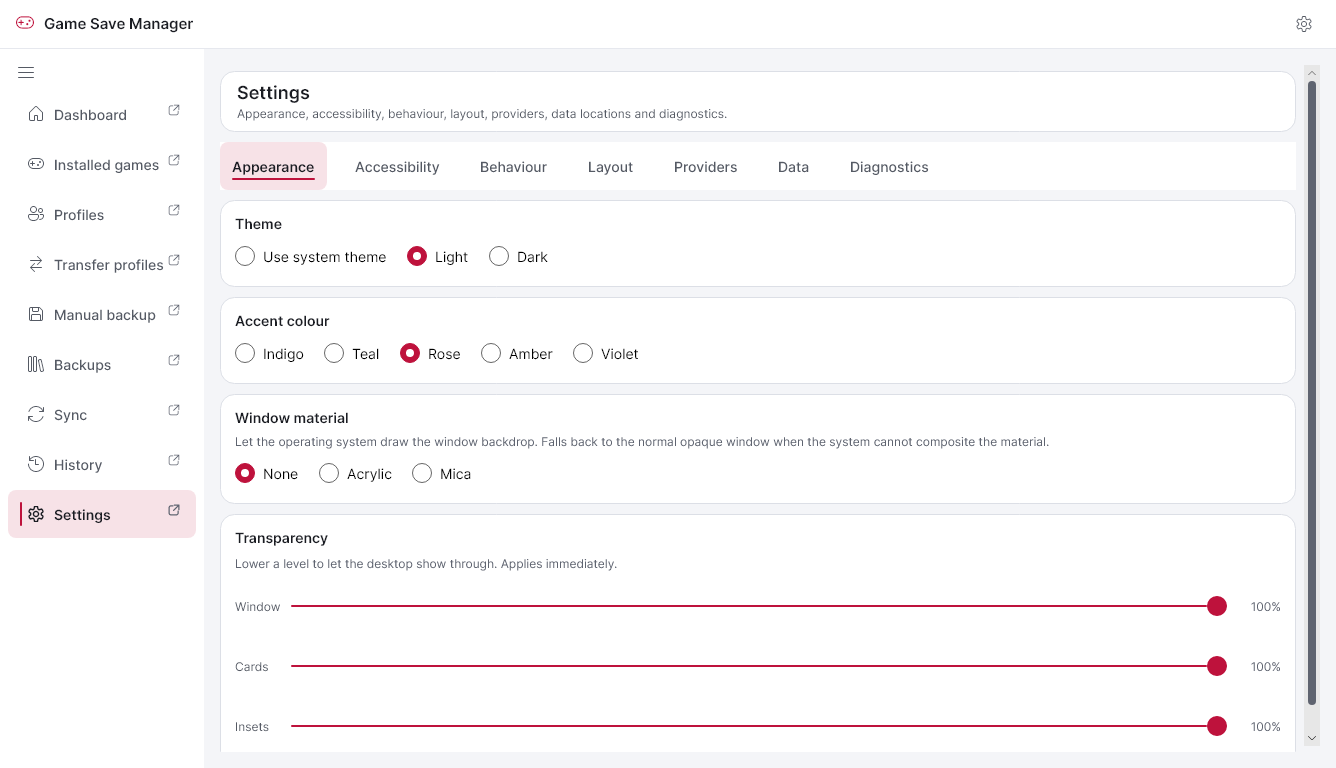Click the scrollbar down arrow
The width and height of the screenshot is (1336, 768).
1312,737
